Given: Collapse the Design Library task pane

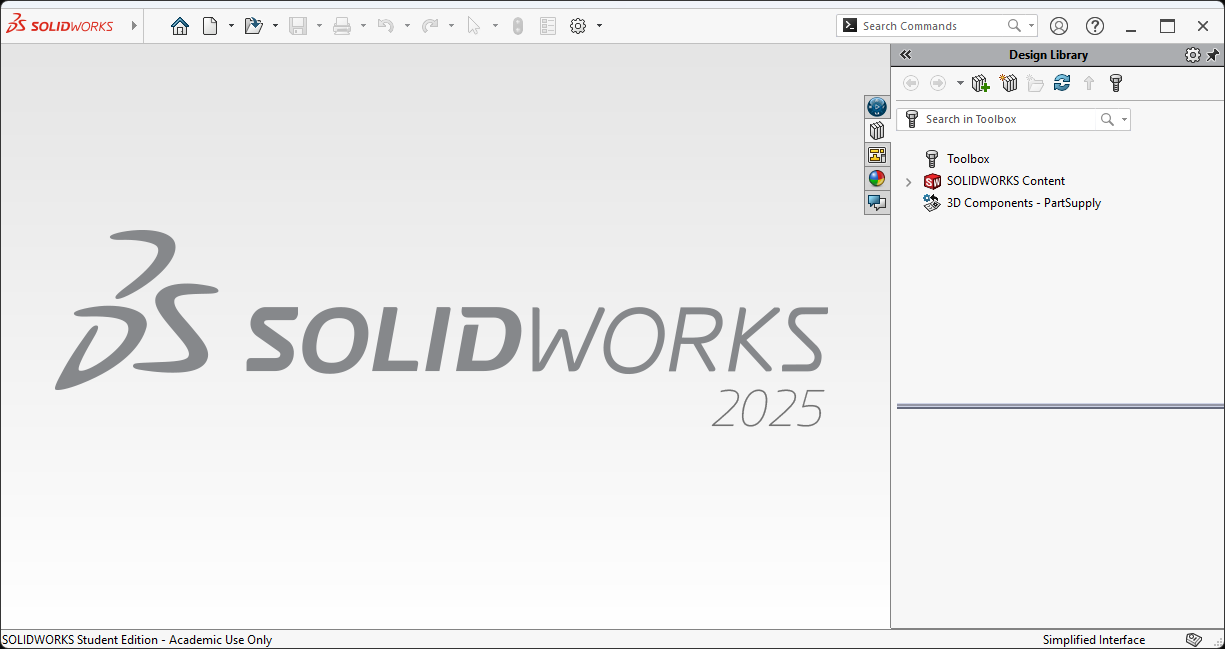Looking at the screenshot, I should (905, 55).
